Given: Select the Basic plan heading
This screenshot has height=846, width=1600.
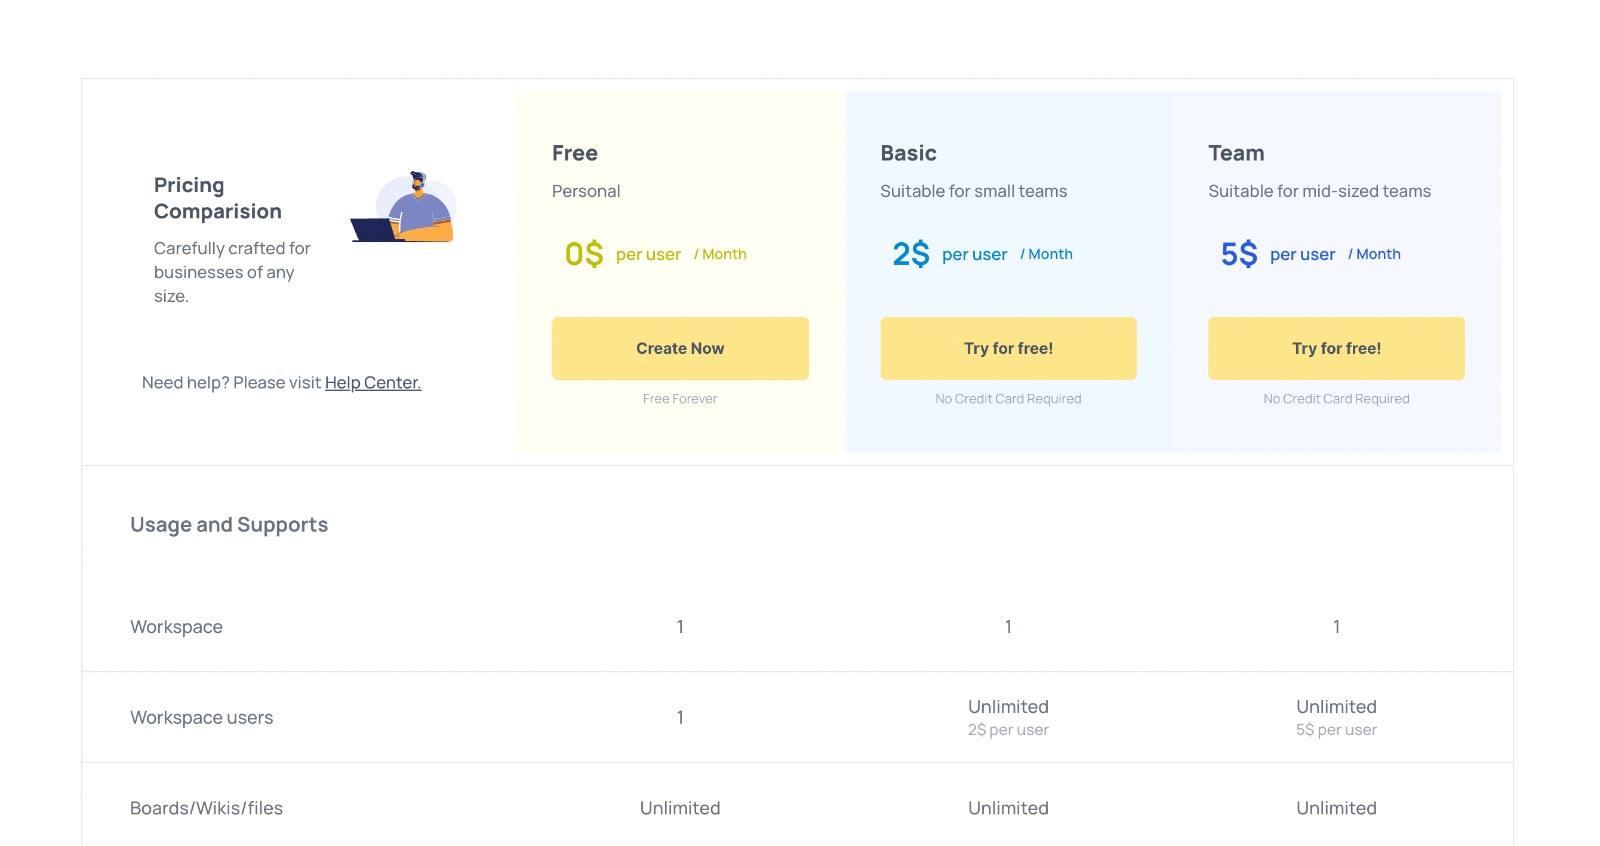Looking at the screenshot, I should pos(908,154).
